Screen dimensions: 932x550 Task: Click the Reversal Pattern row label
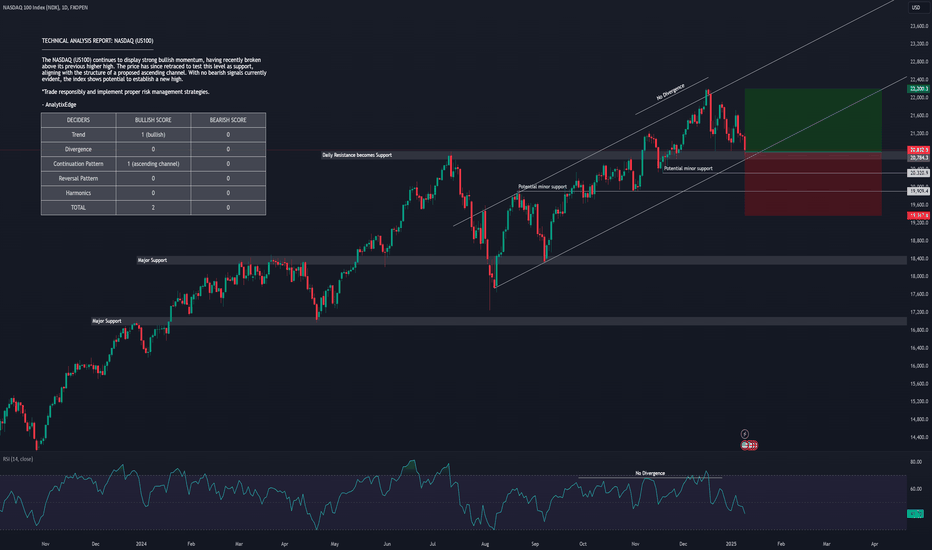pyautogui.click(x=78, y=178)
